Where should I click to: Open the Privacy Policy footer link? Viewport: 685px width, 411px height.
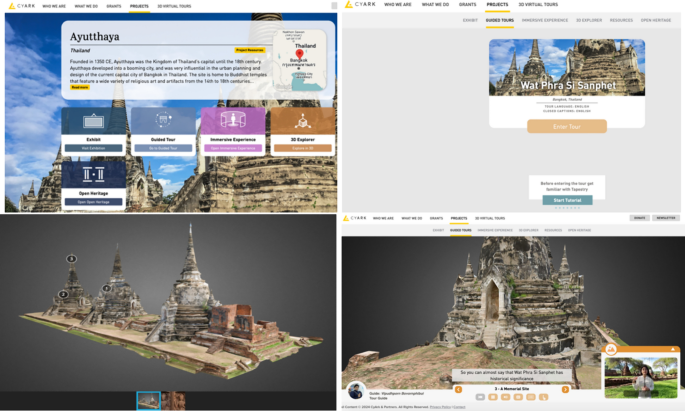(440, 407)
